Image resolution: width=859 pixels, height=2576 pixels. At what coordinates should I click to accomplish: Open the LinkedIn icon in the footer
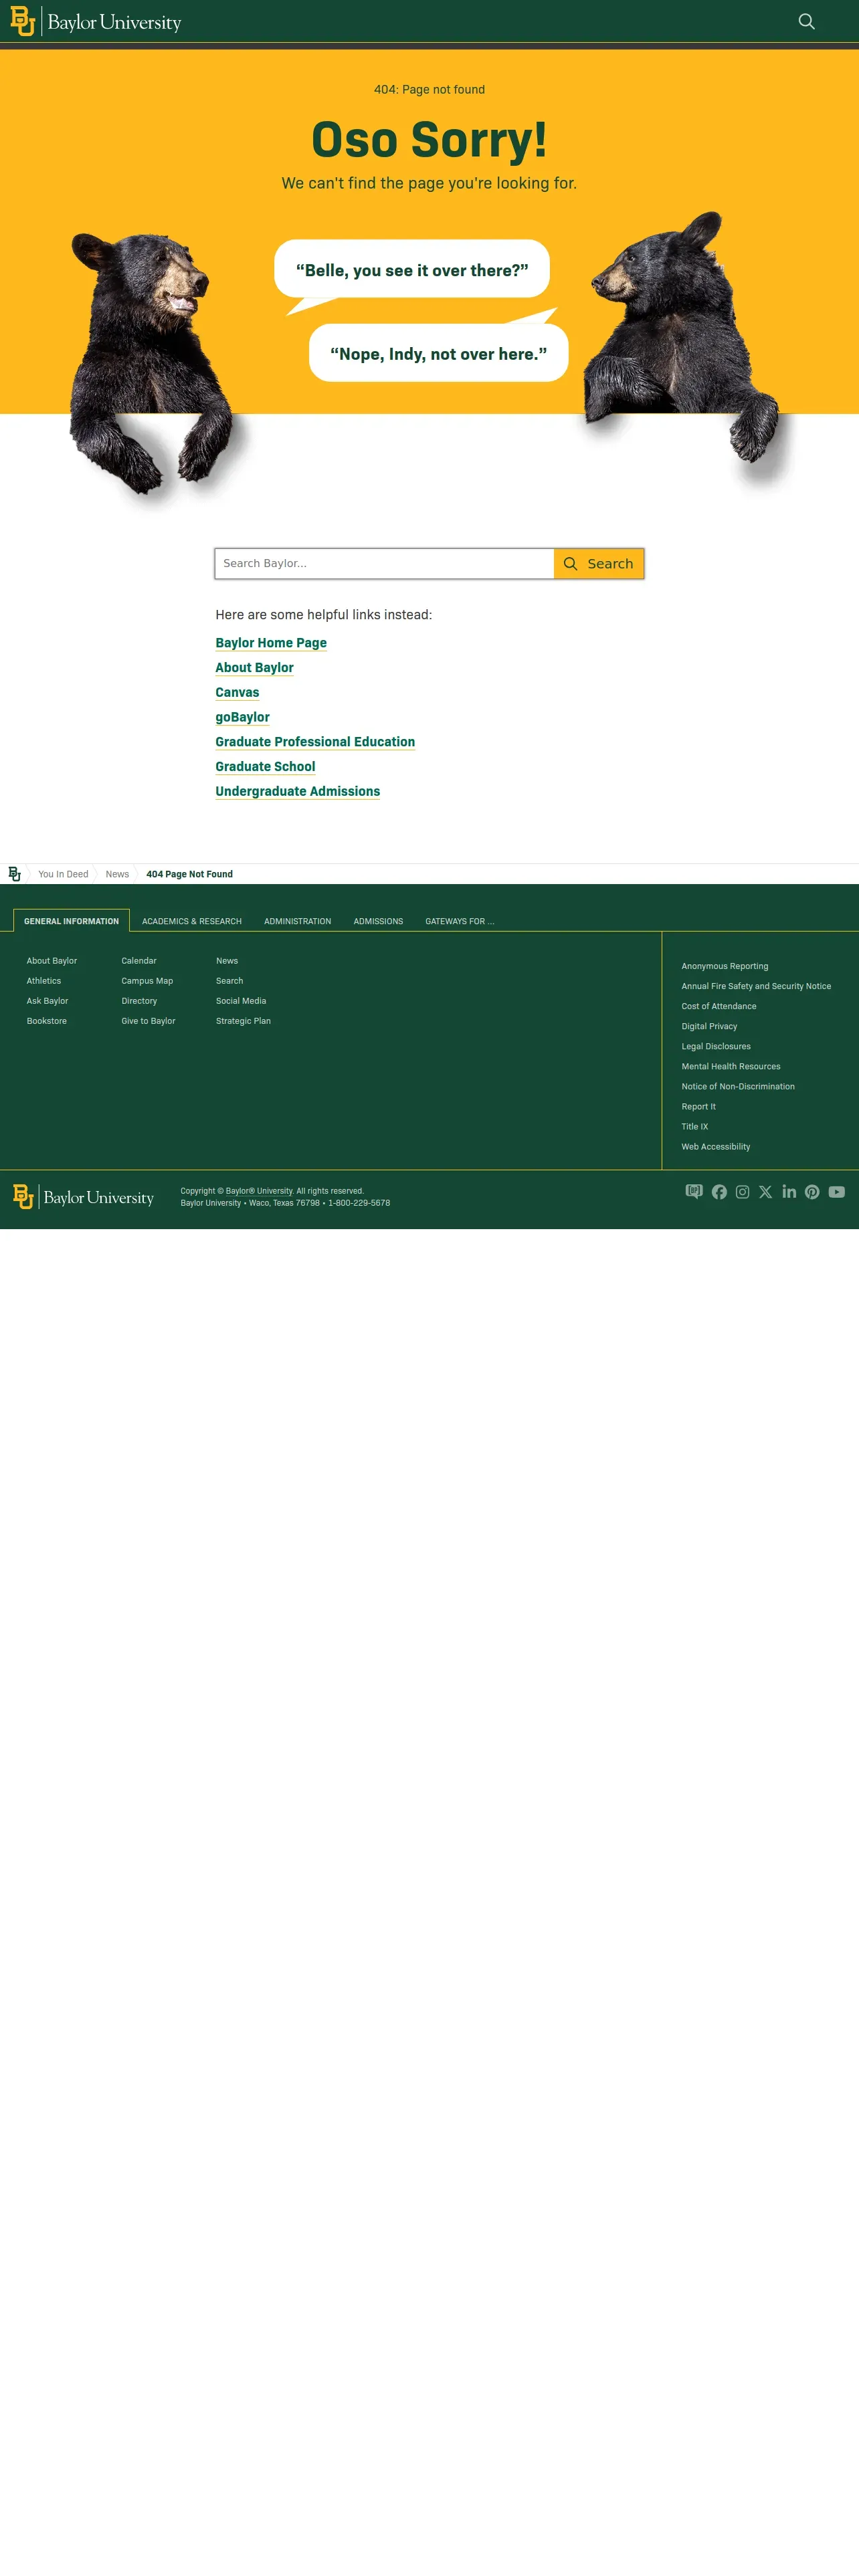tap(789, 1191)
